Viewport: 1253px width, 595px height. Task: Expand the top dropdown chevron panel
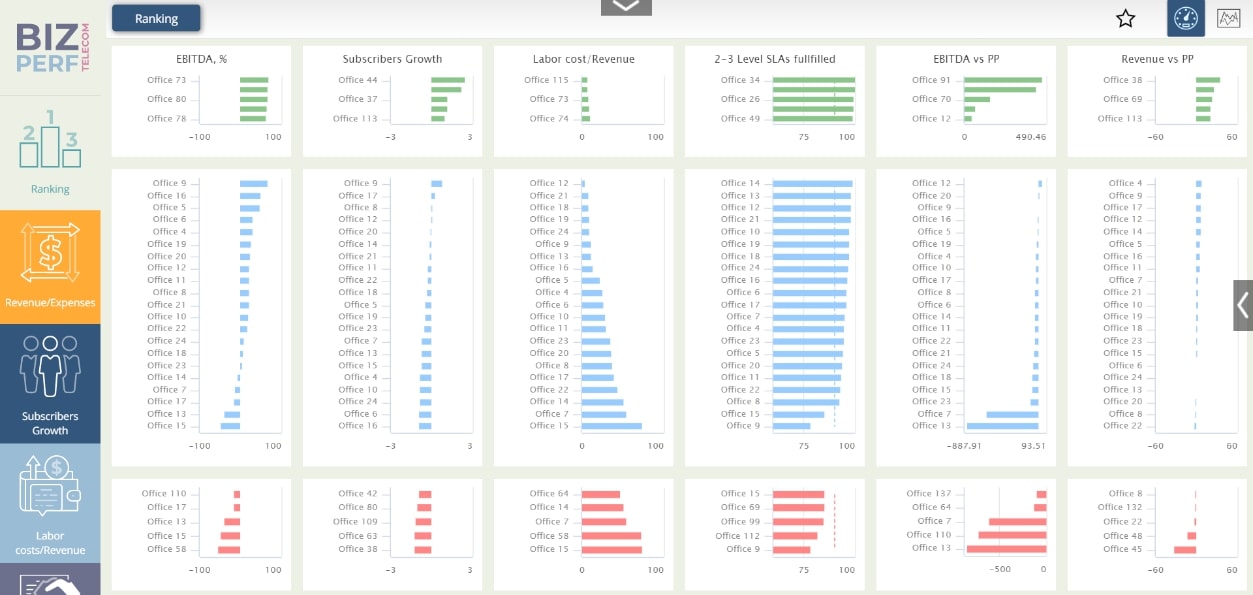pyautogui.click(x=626, y=7)
